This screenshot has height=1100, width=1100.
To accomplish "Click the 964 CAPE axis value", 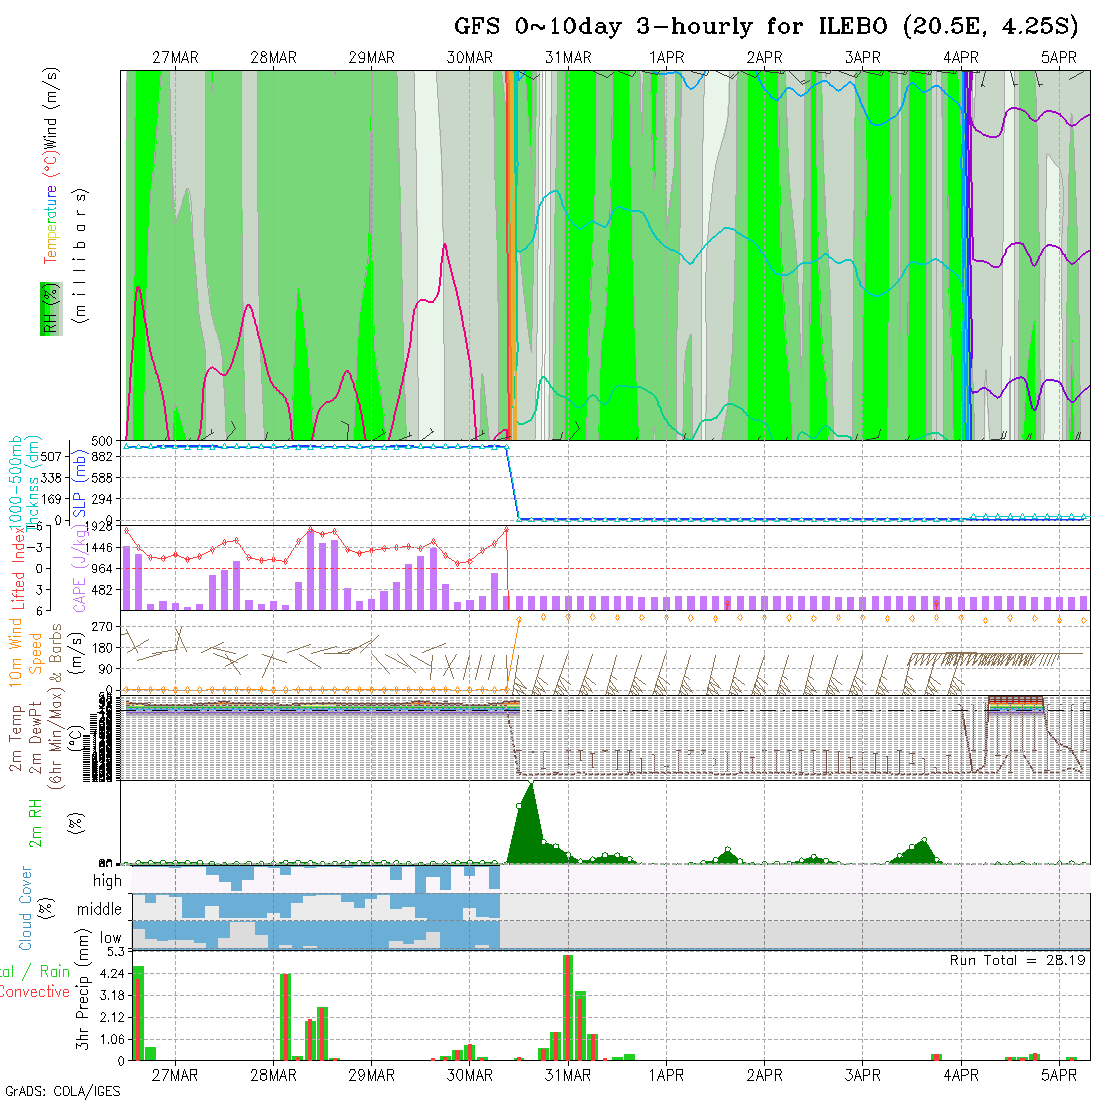I will [x=102, y=568].
